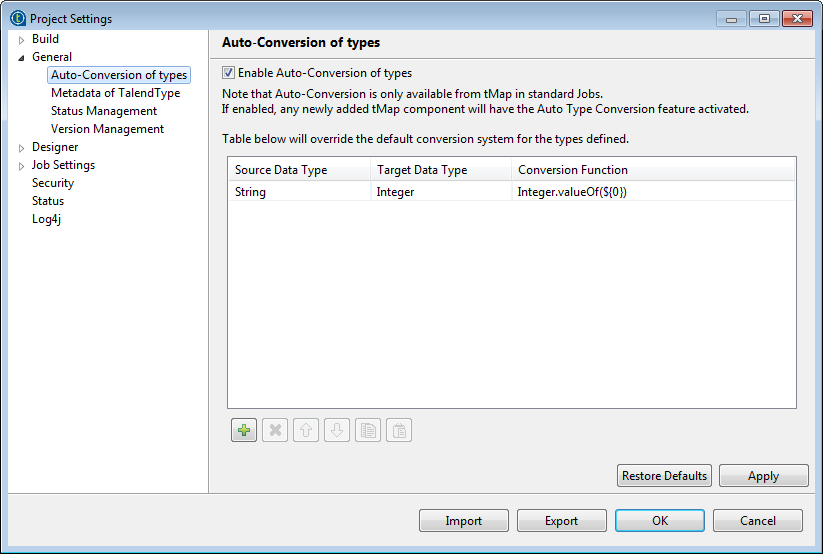Open Status Management settings page
Image resolution: width=823 pixels, height=554 pixels.
(x=104, y=111)
